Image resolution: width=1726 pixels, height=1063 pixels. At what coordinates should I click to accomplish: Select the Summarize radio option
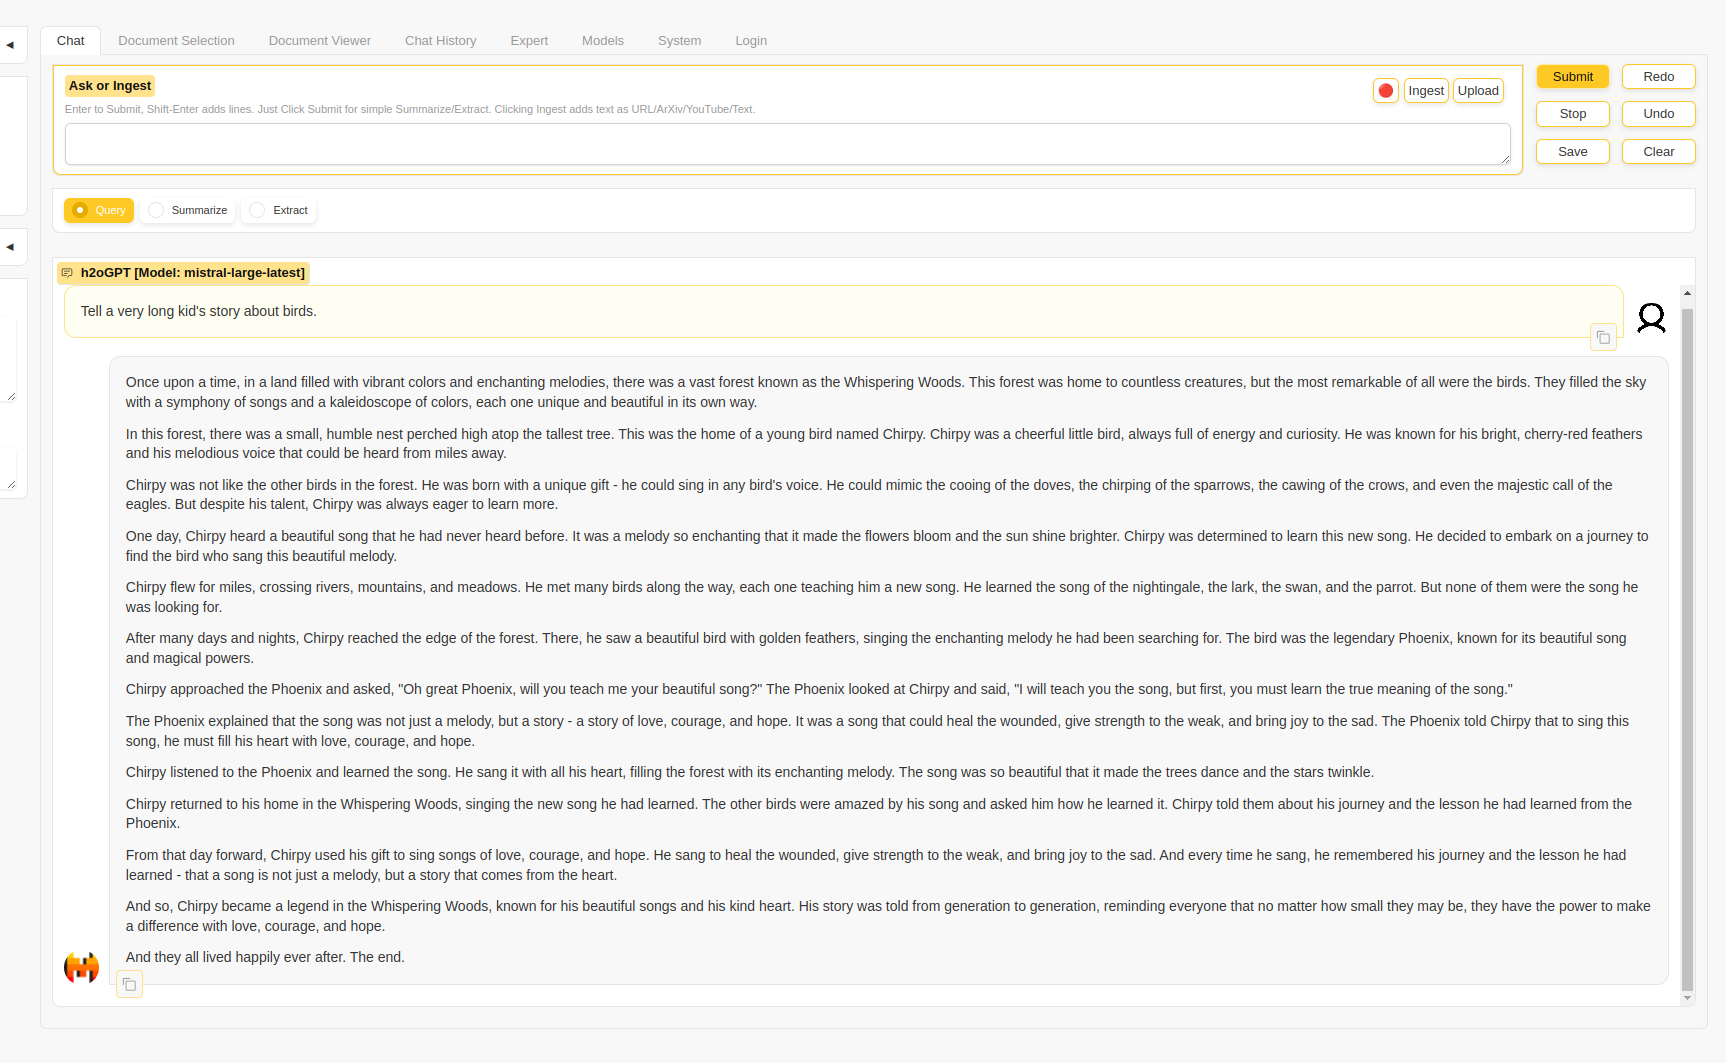coord(188,210)
